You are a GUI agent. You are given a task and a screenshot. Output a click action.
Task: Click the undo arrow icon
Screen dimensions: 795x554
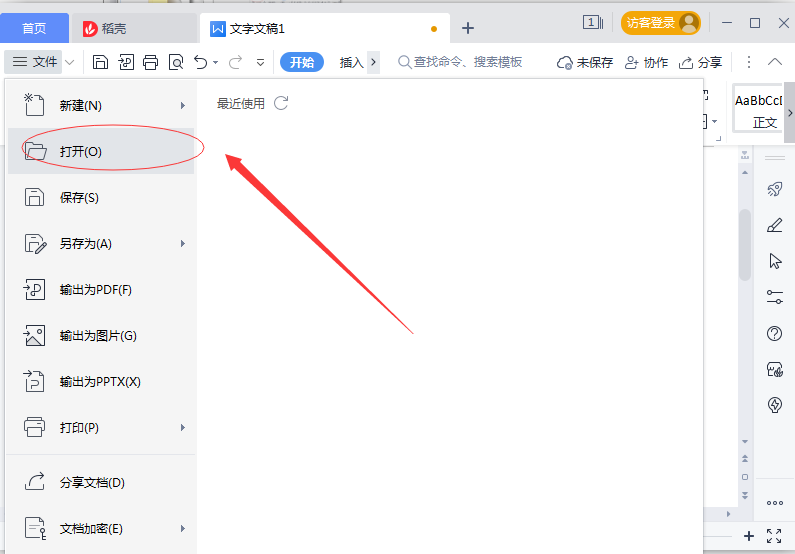(x=201, y=62)
